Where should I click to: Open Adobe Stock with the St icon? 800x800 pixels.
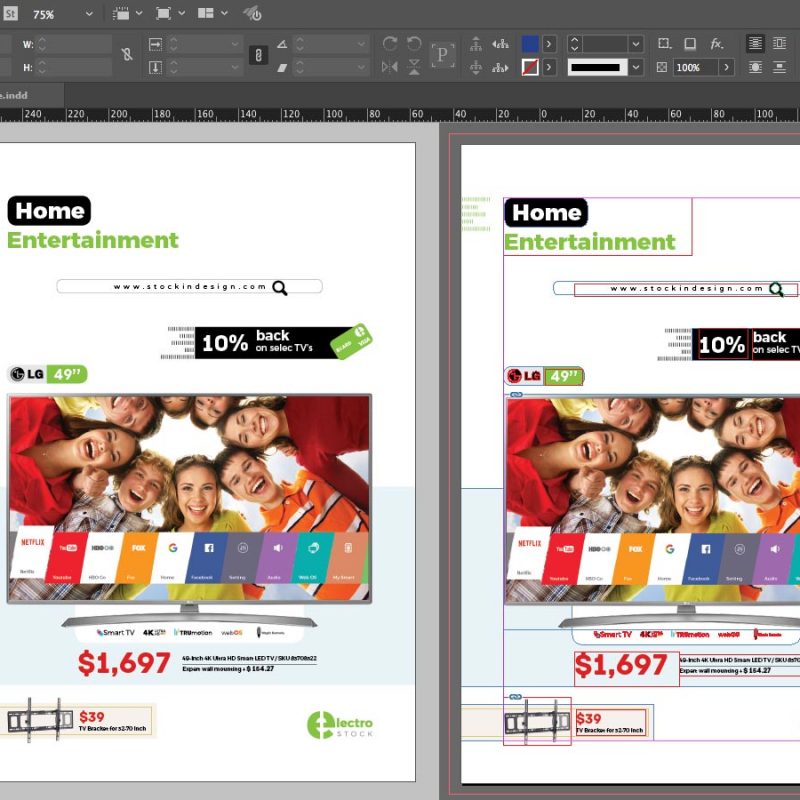pyautogui.click(x=10, y=13)
